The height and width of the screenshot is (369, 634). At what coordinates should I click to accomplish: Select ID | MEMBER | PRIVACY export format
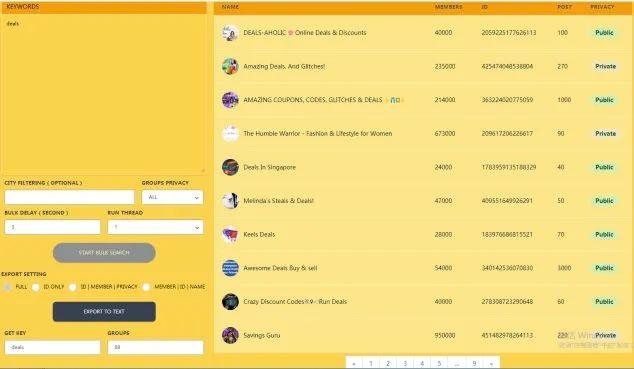[x=72, y=287]
